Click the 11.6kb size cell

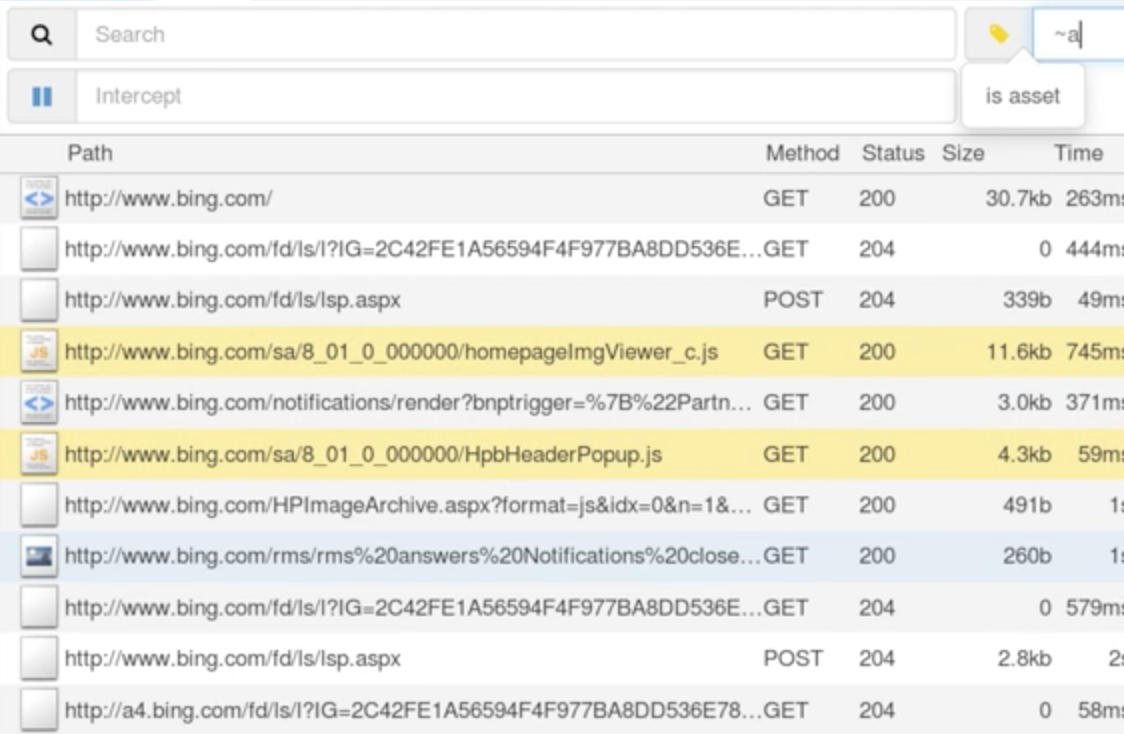[x=1019, y=352]
